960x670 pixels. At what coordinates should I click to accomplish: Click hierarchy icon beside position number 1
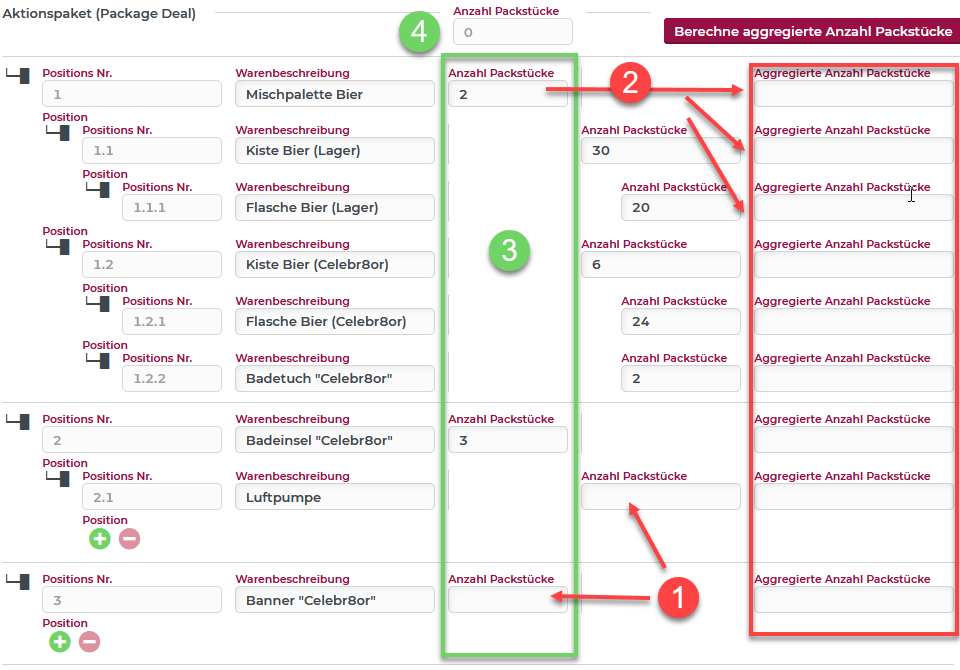click(x=19, y=75)
